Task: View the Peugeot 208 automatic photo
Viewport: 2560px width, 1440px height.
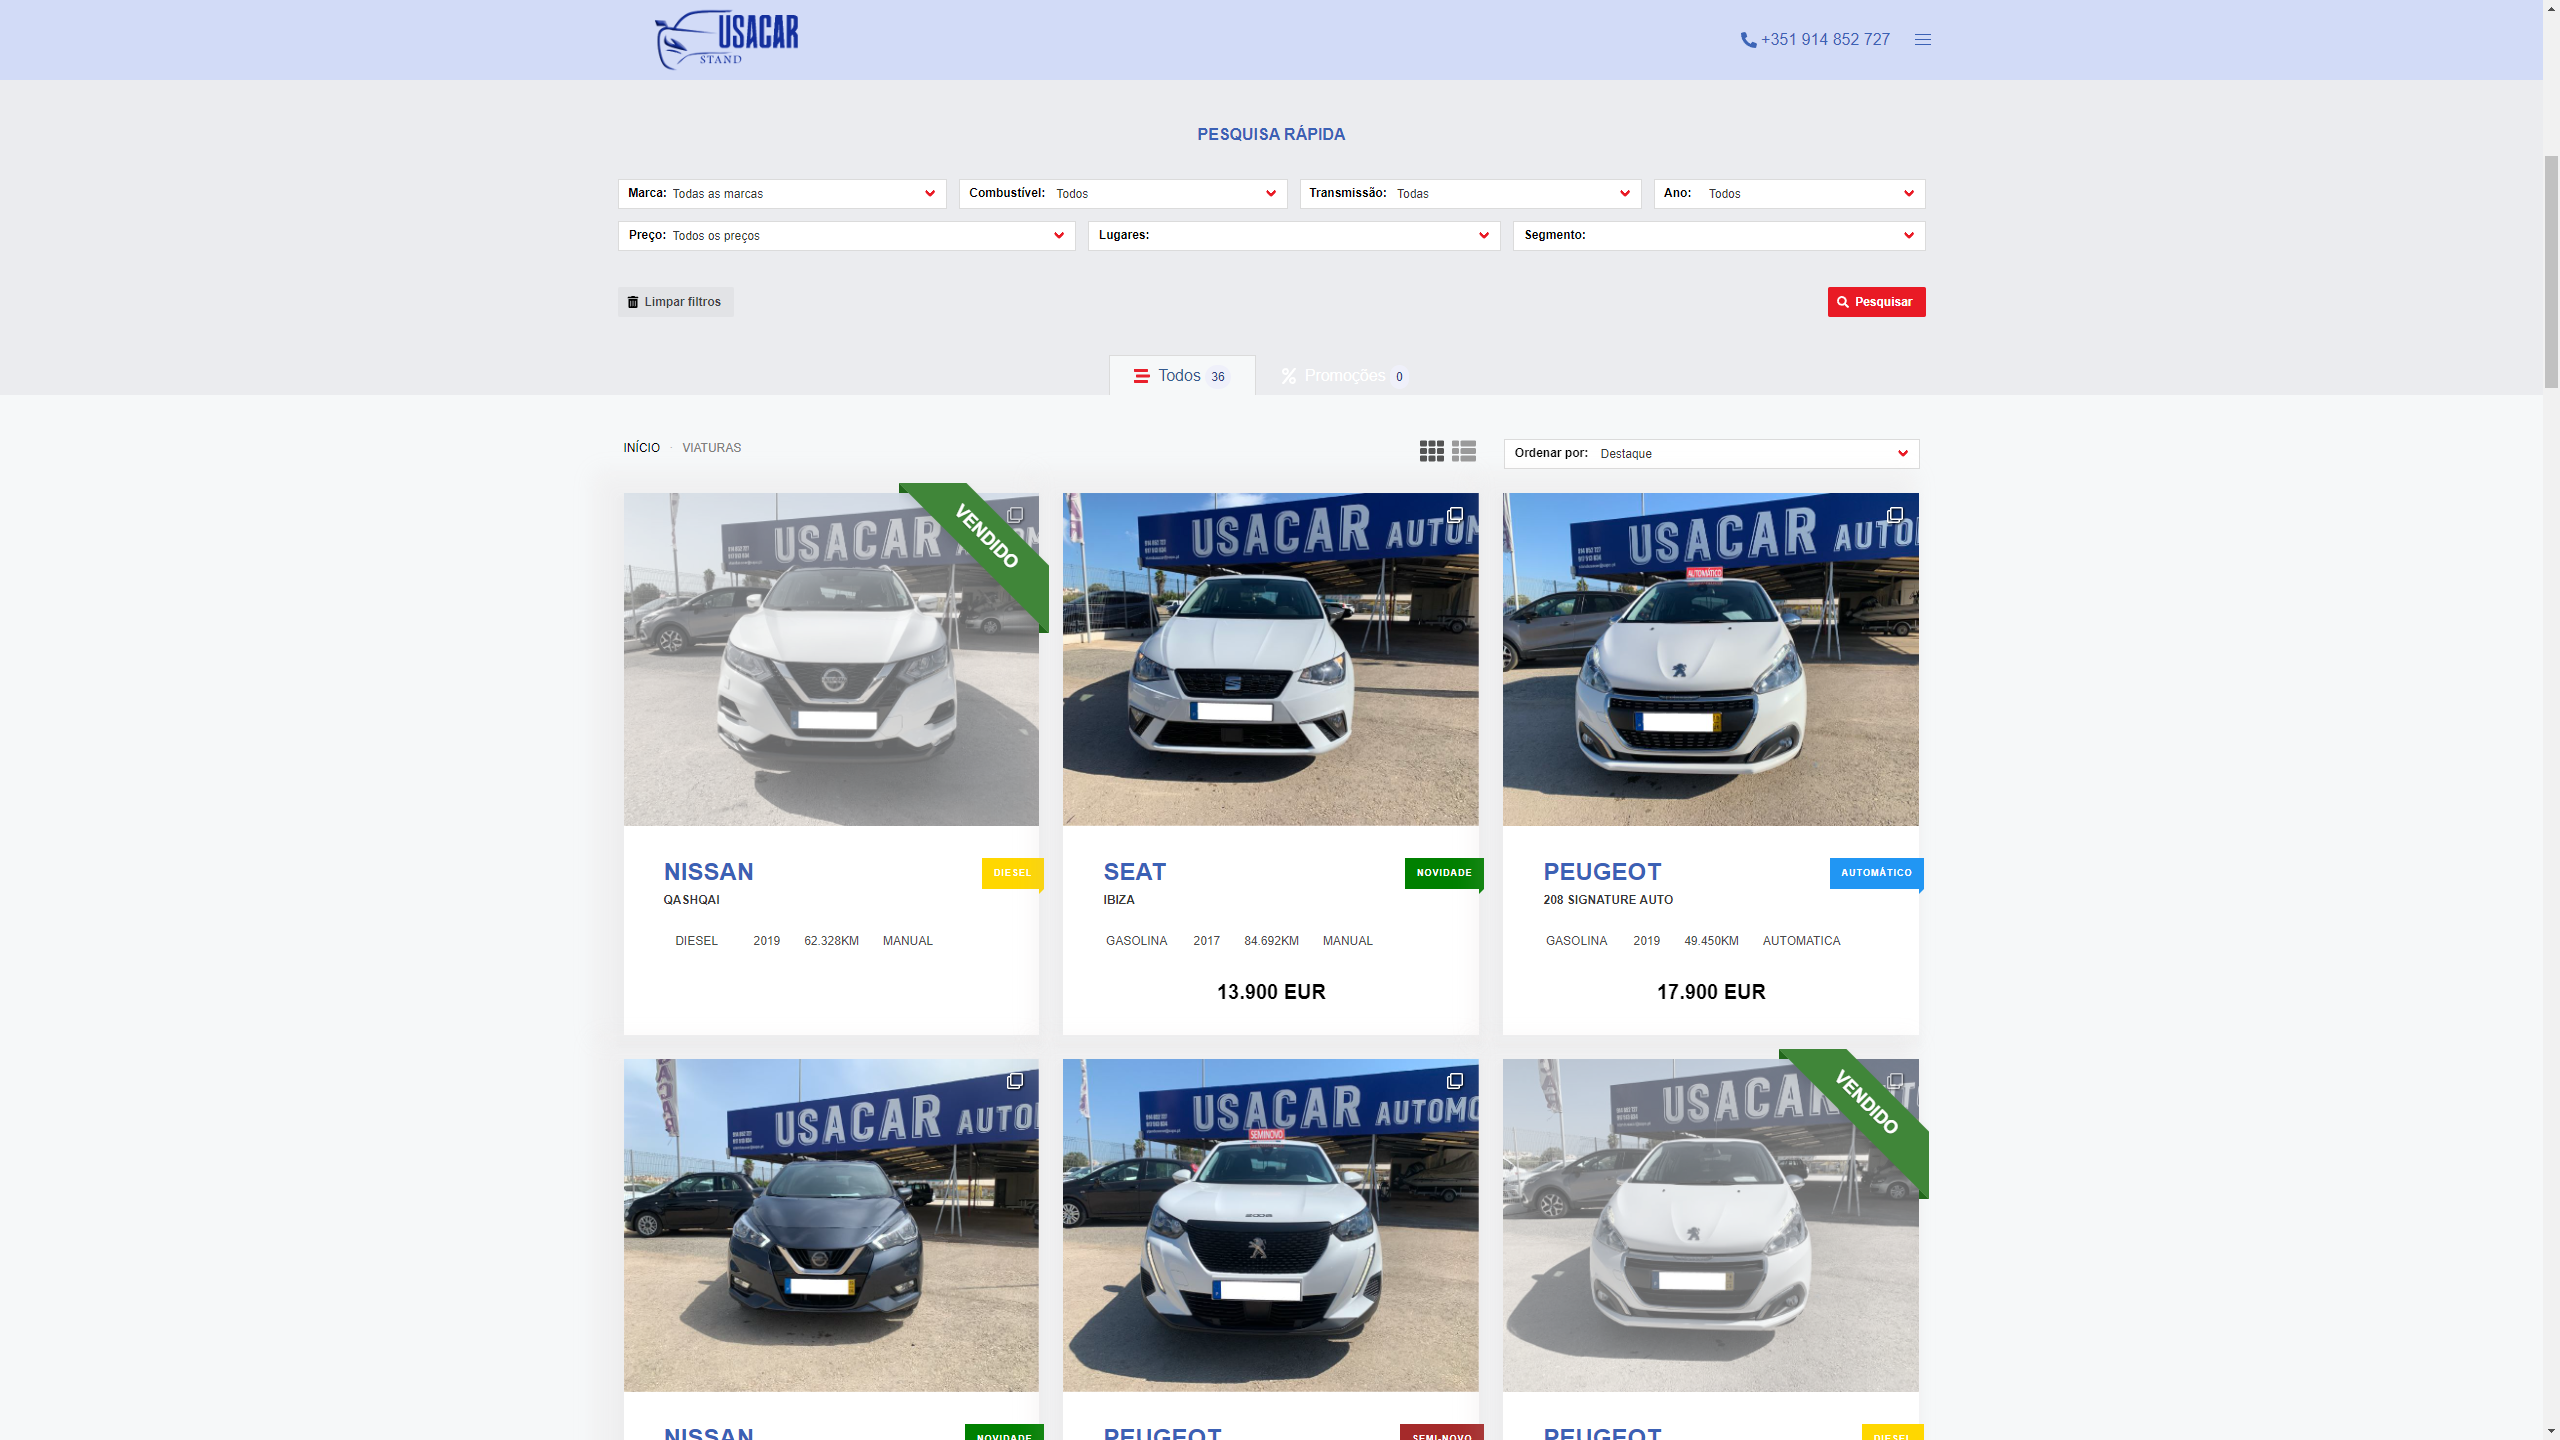Action: [x=1710, y=659]
